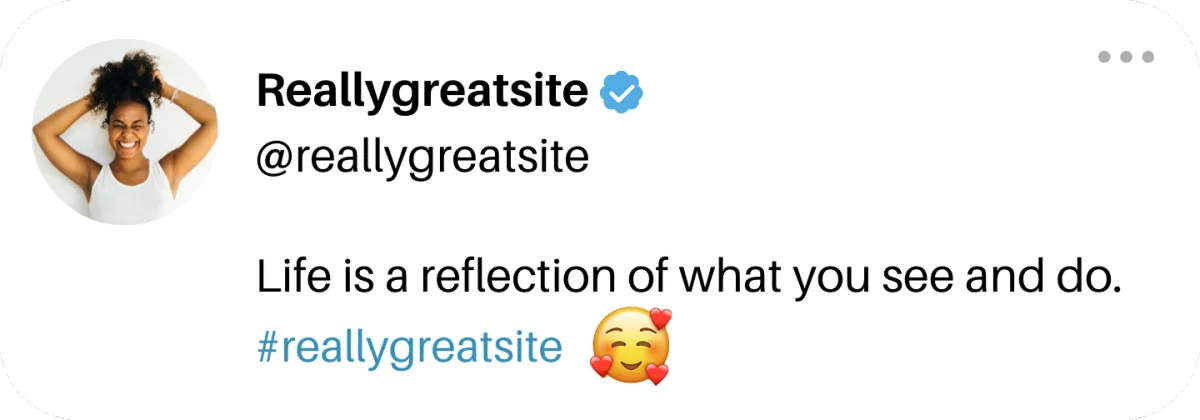
Task: Visit the profile via bold username
Action: pos(422,93)
